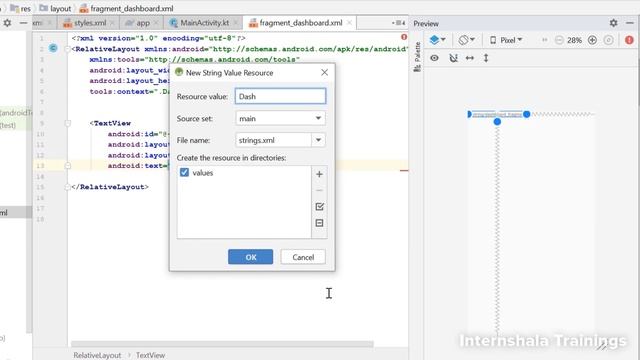Toggle autoconnect magnet icon
640x360 pixels.
pos(453,58)
